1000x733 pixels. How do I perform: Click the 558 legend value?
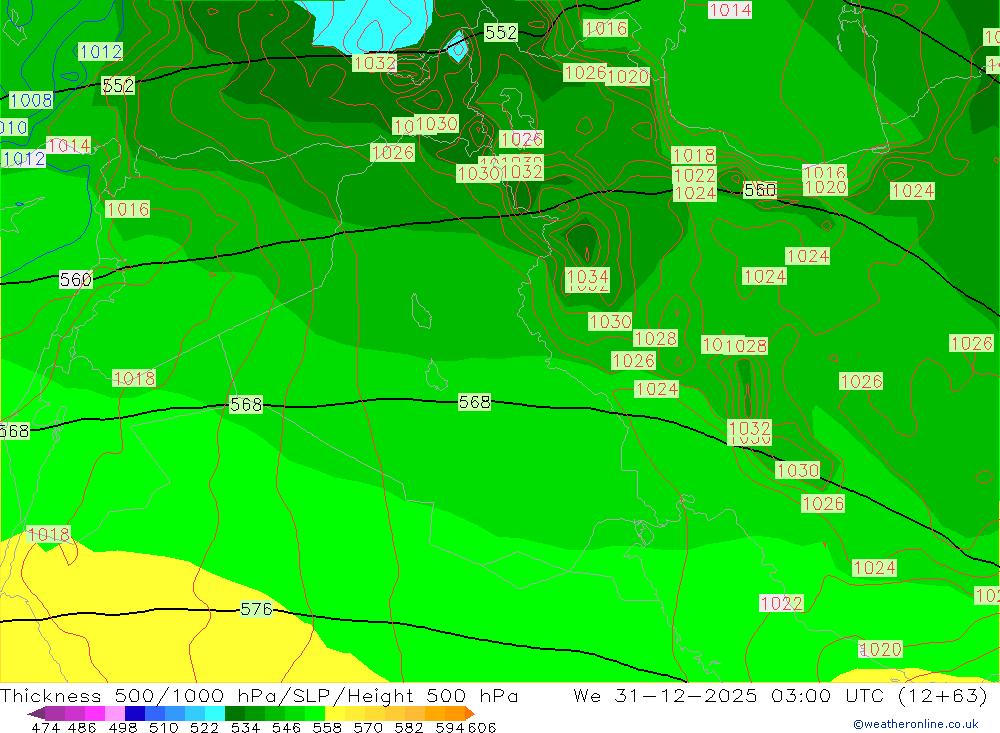[x=327, y=727]
